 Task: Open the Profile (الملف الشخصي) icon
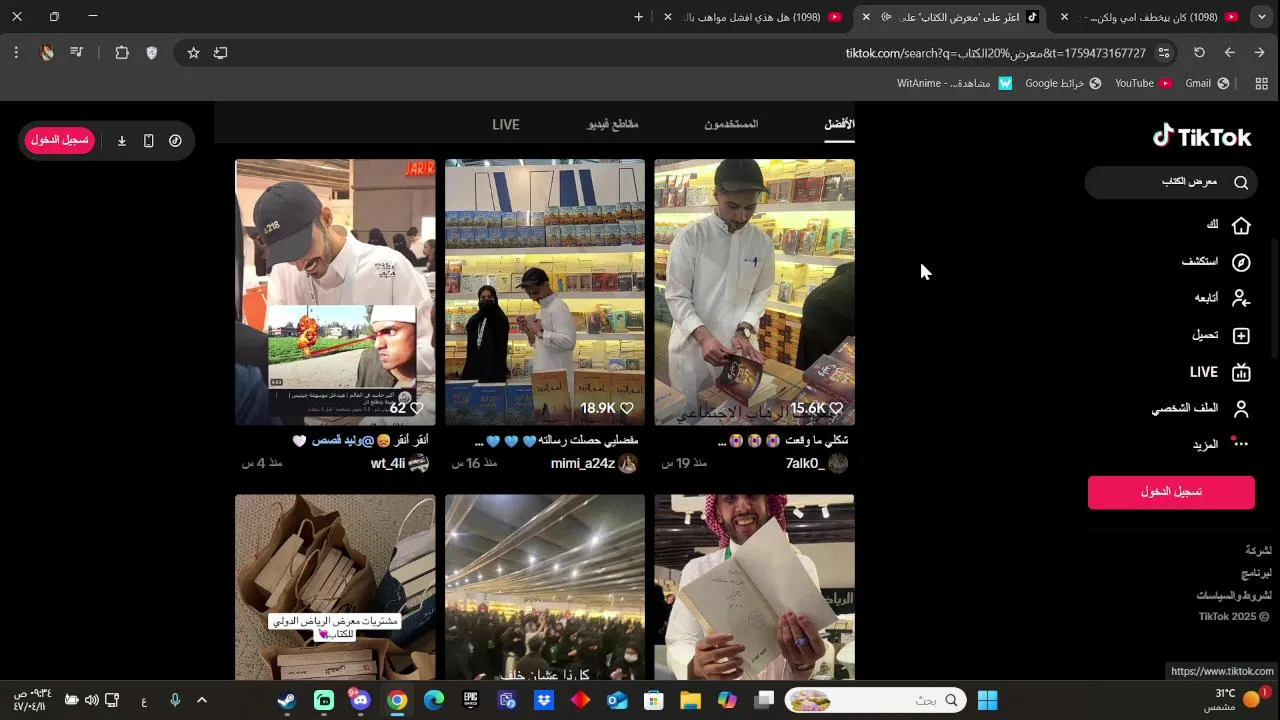(1241, 408)
